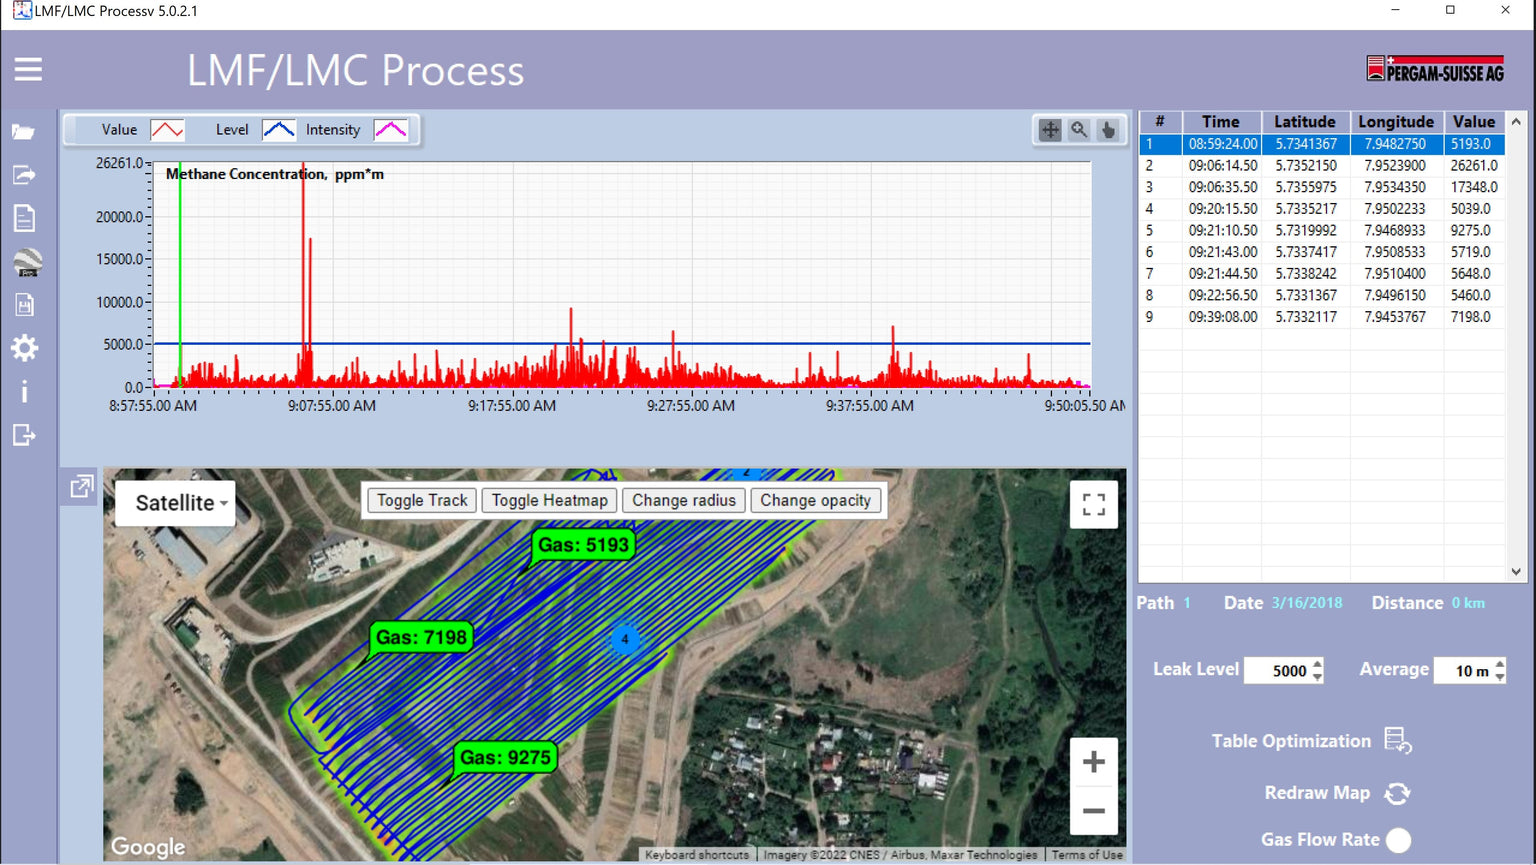Open the hamburger menu

pyautogui.click(x=28, y=69)
